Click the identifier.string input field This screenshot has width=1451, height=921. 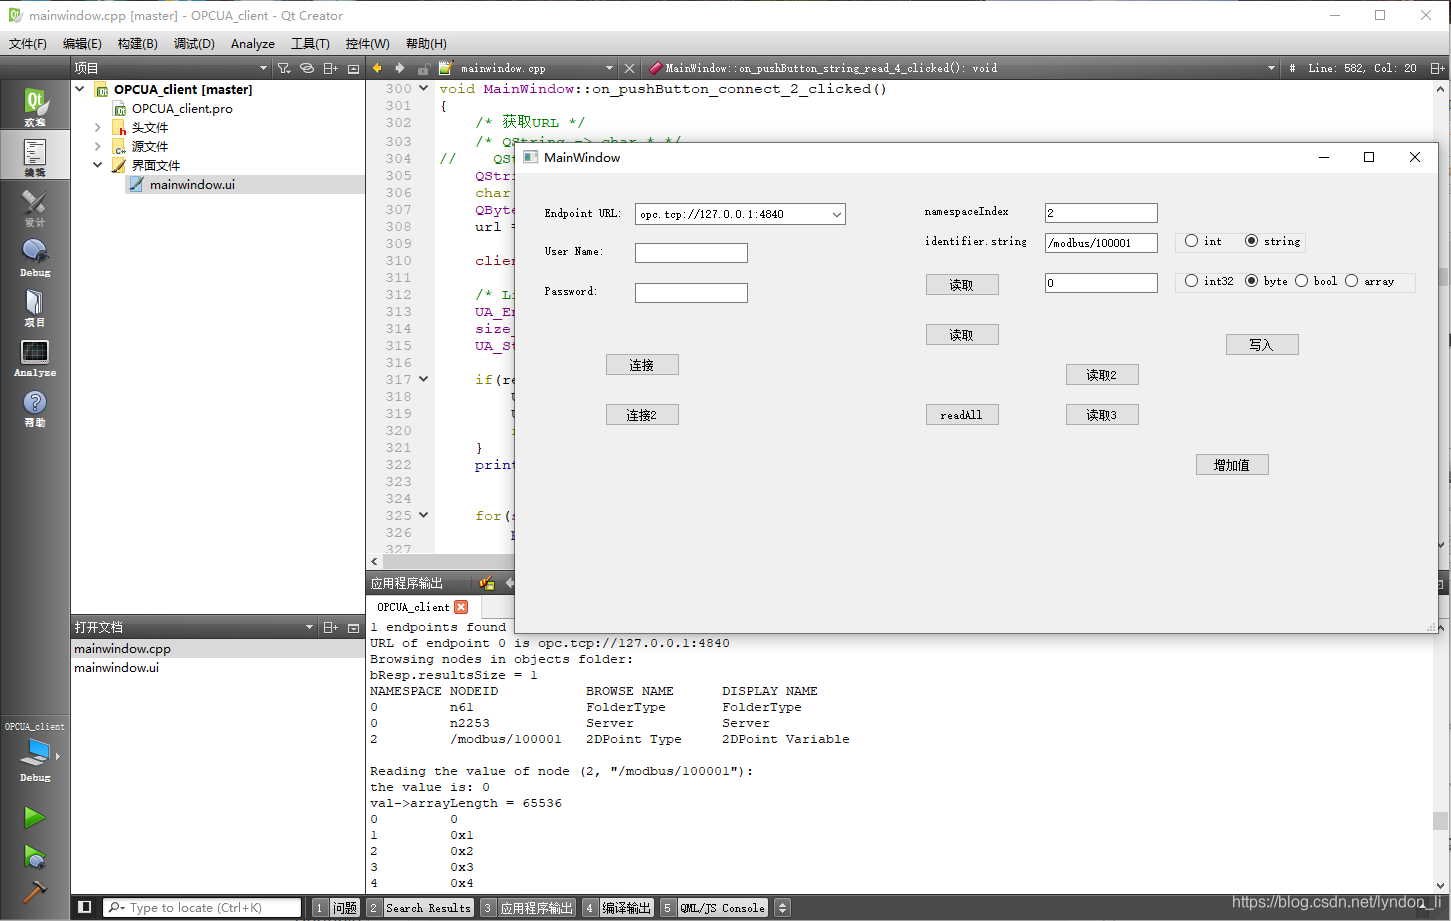click(1101, 243)
